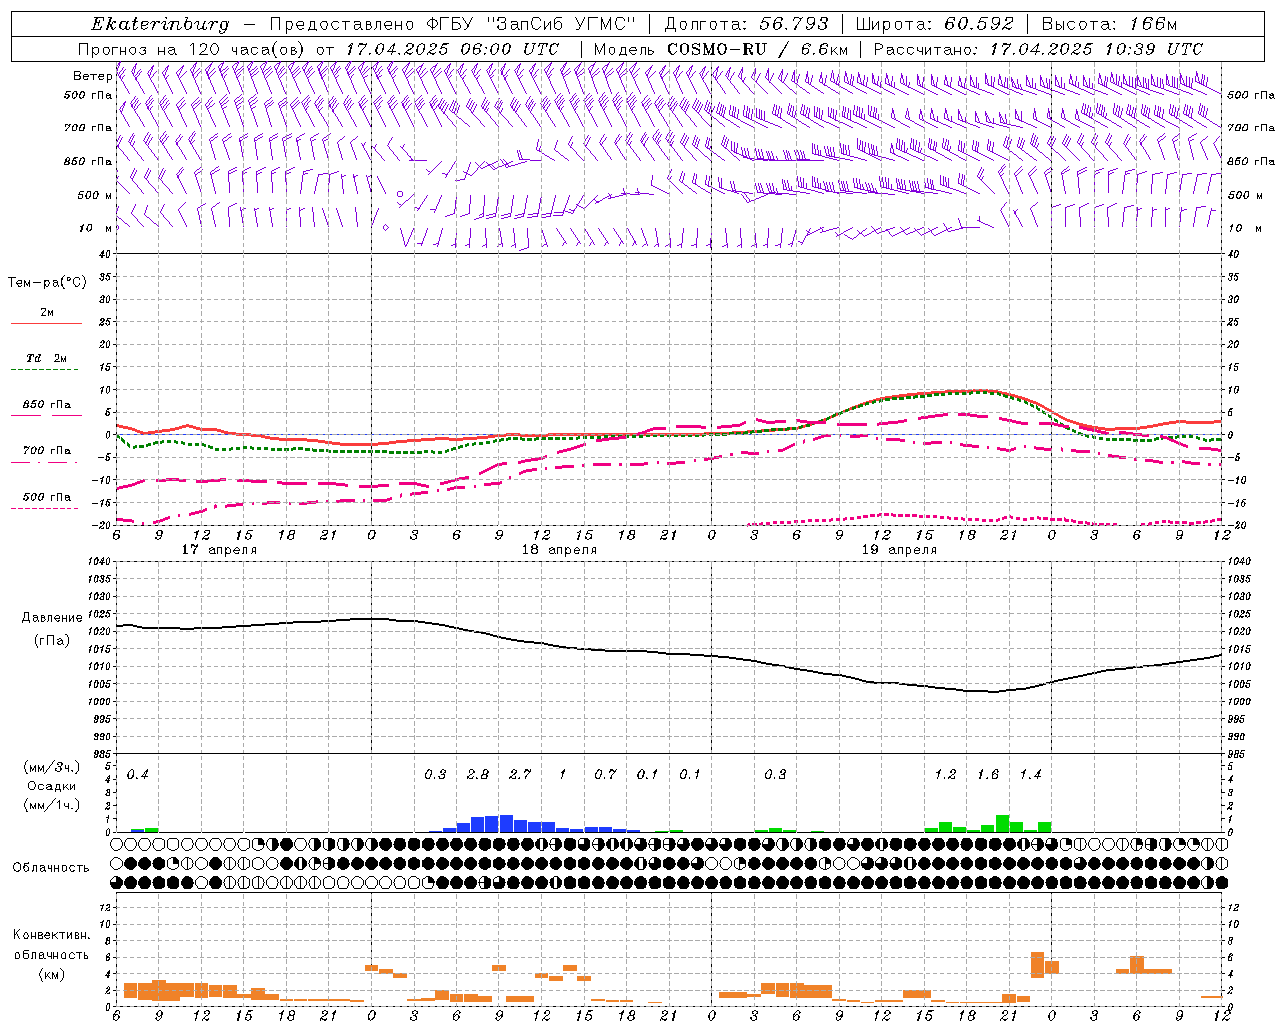Click the "17 апреля" date label
Screen dimensions: 1280x1024
219,550
